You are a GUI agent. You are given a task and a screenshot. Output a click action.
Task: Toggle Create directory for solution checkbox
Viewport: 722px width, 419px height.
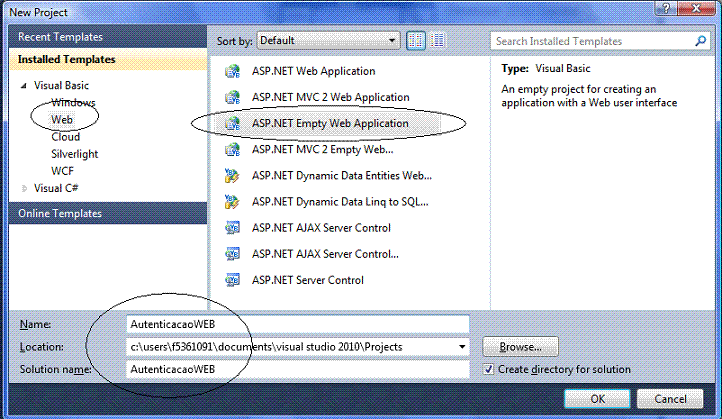point(489,369)
